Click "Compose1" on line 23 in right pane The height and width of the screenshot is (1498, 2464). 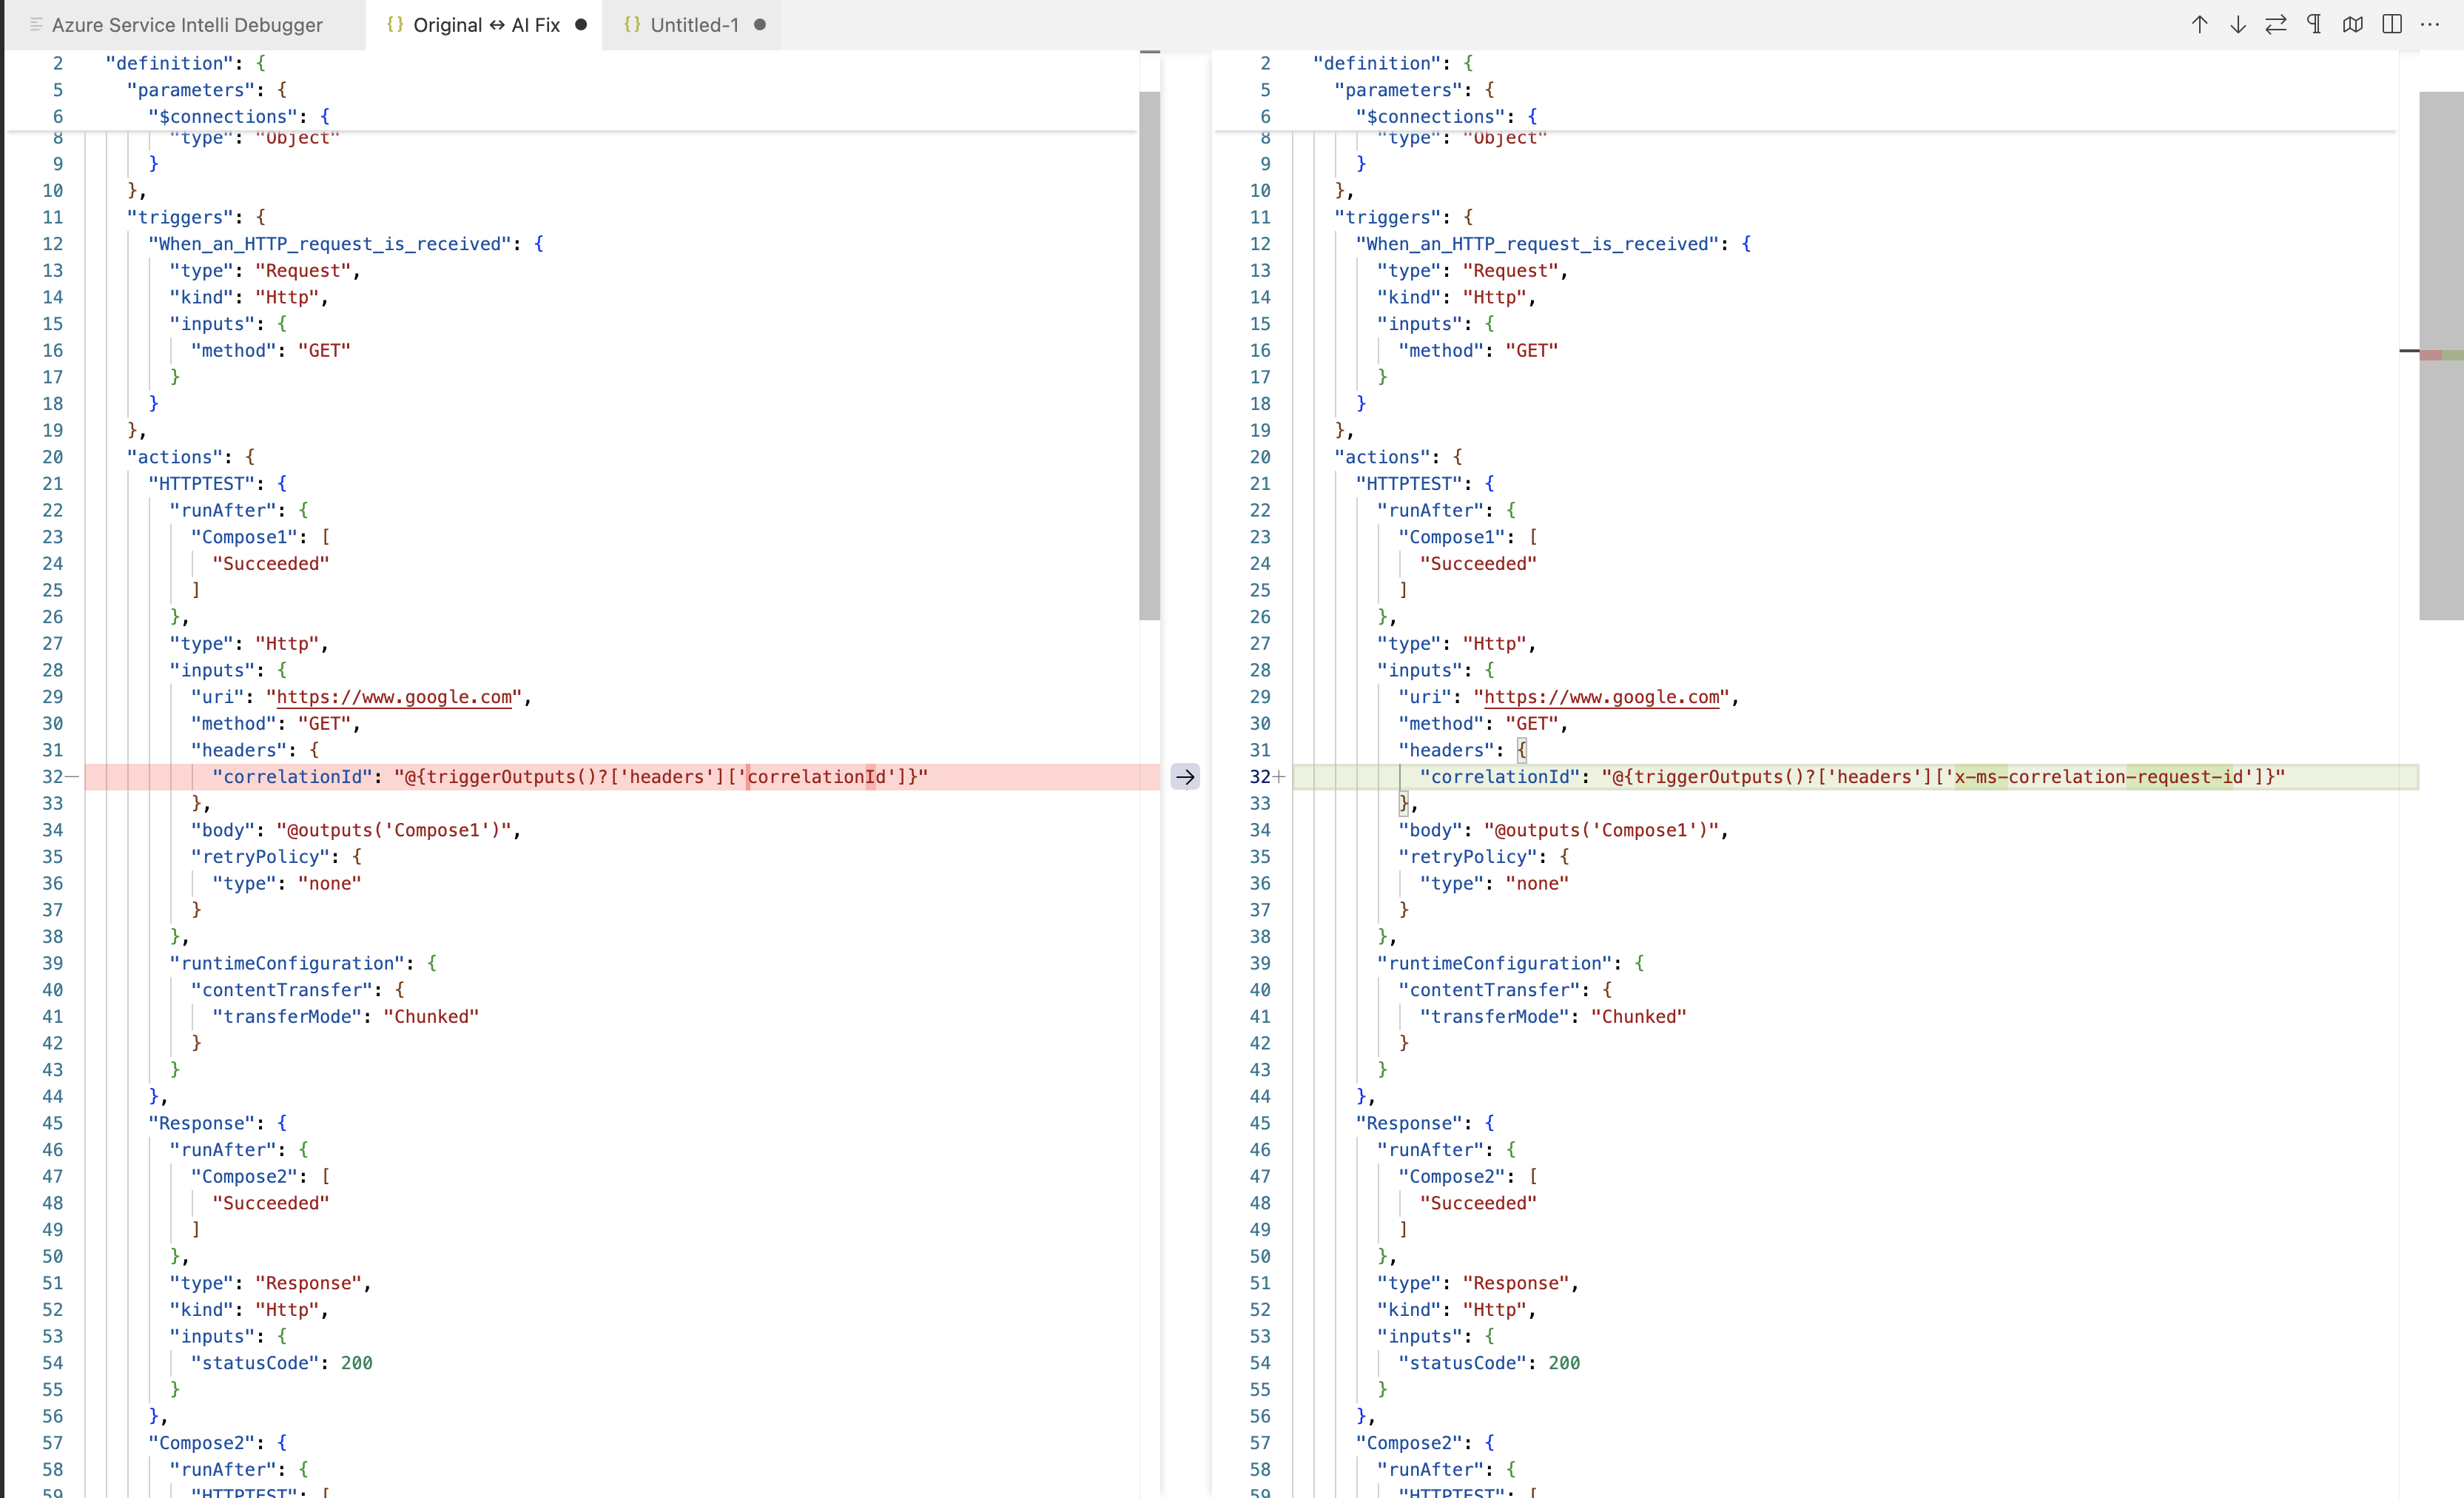coord(1453,537)
